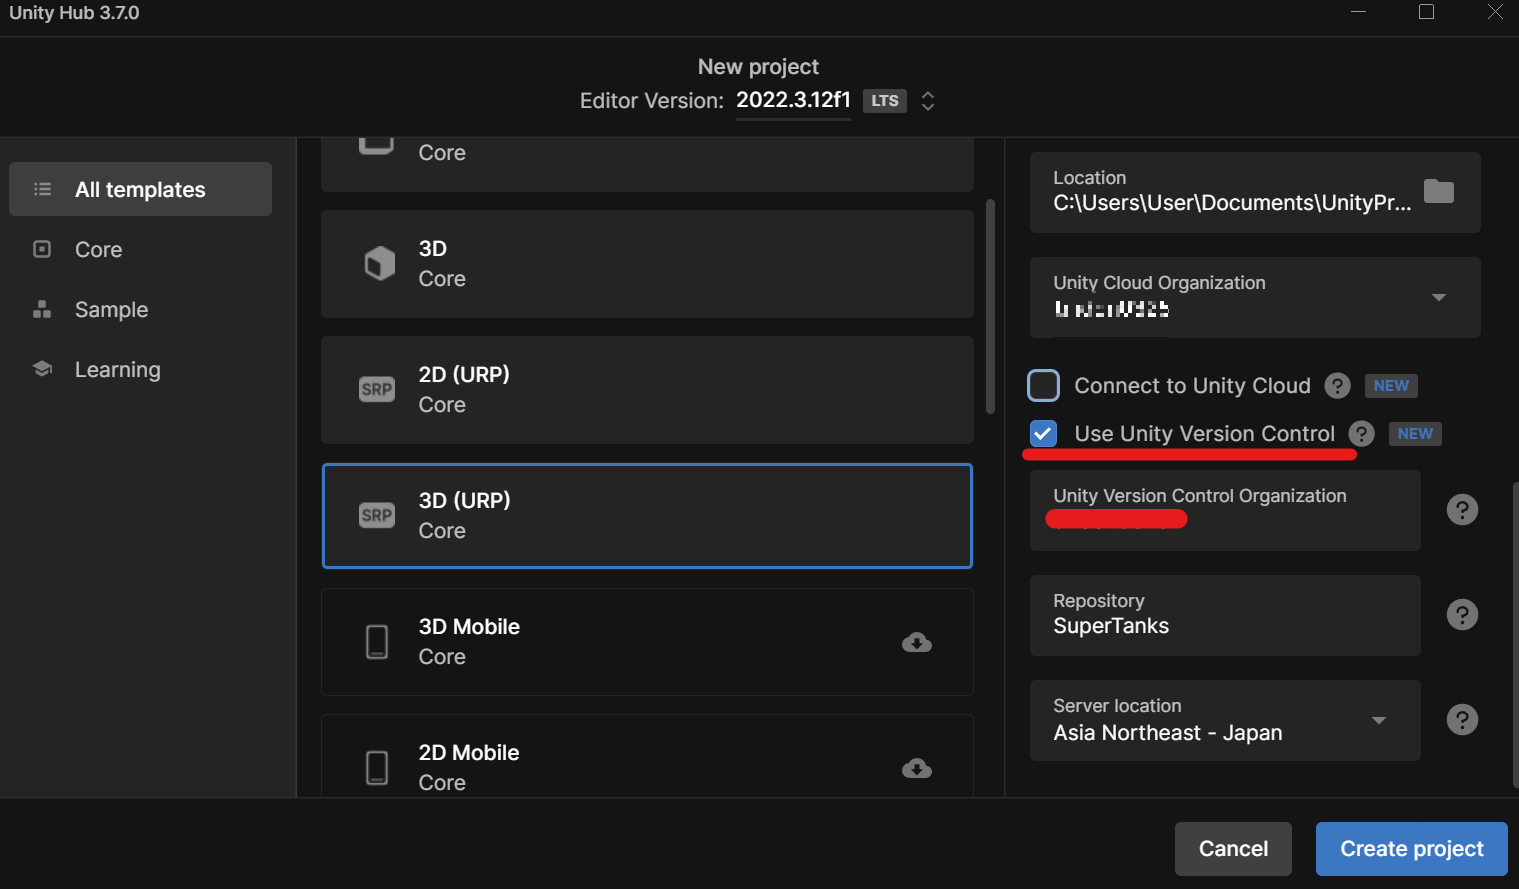Select the 3D Mobile template card
Viewport: 1519px width, 889px height.
tap(647, 642)
